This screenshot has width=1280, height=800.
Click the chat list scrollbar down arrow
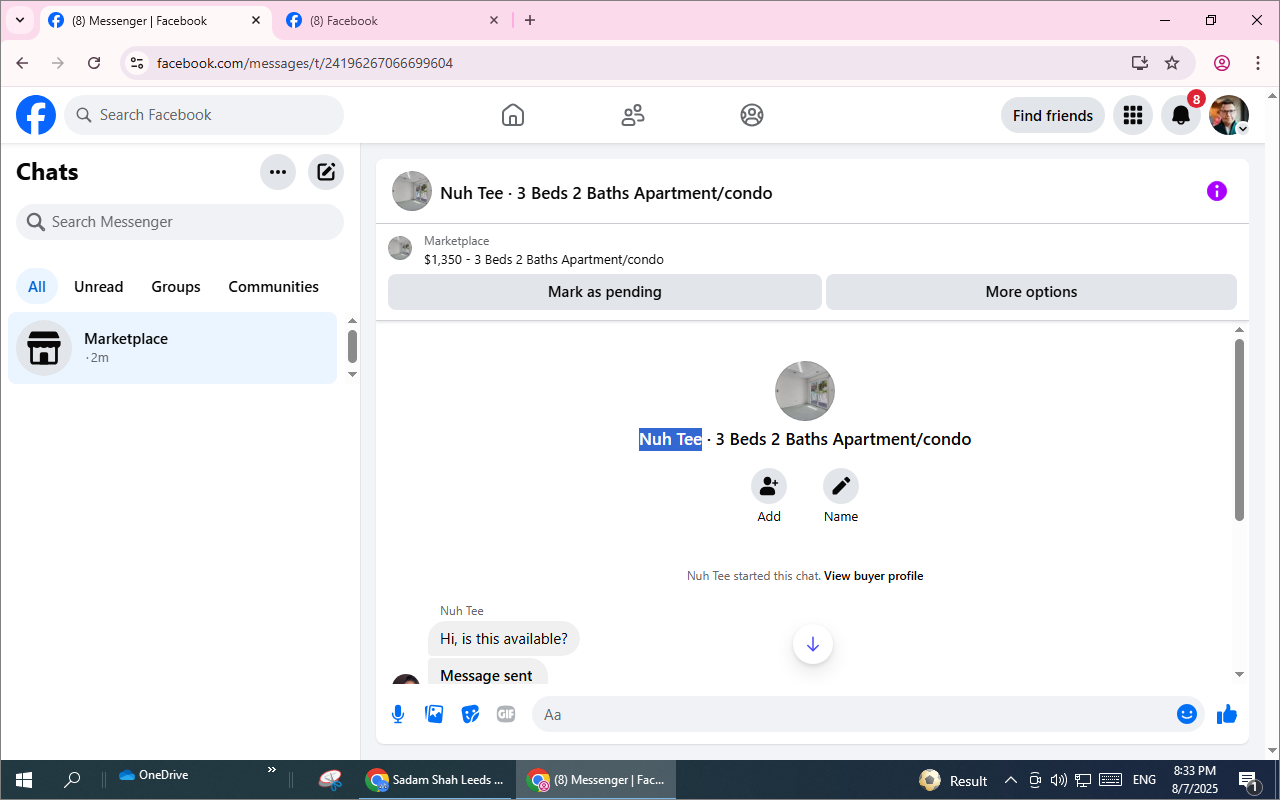(x=352, y=374)
